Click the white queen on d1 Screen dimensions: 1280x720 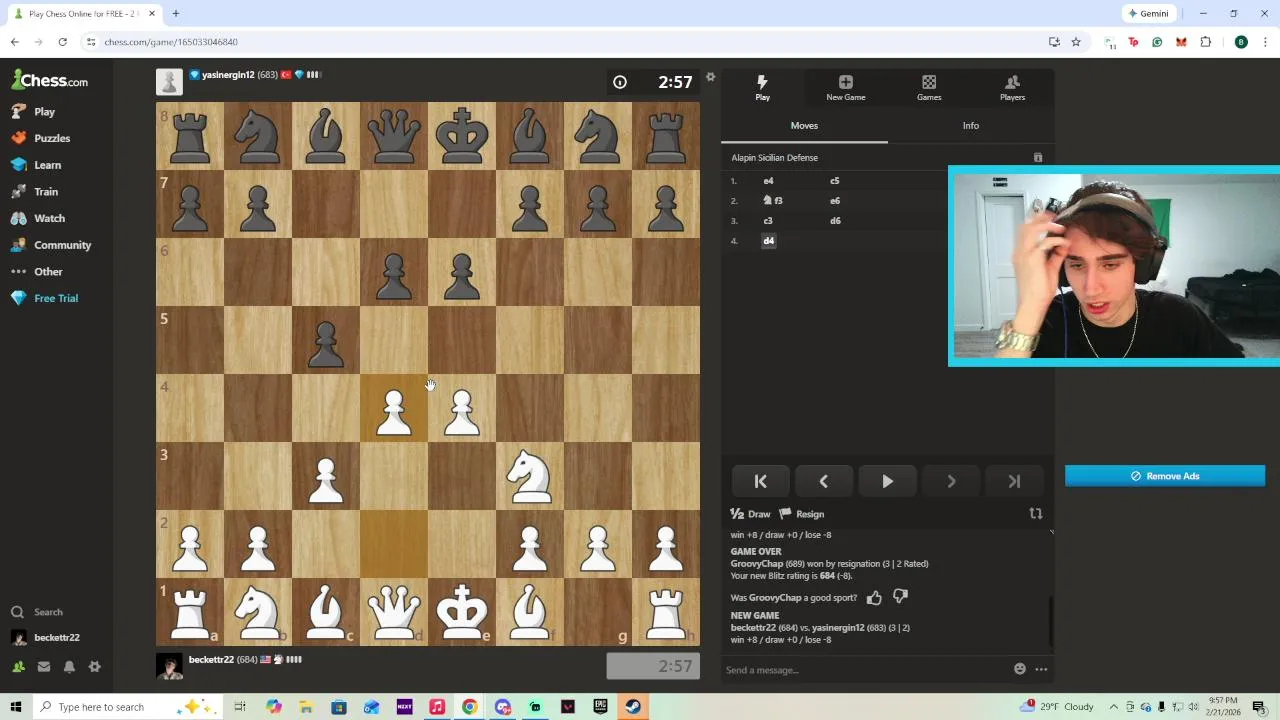click(394, 612)
